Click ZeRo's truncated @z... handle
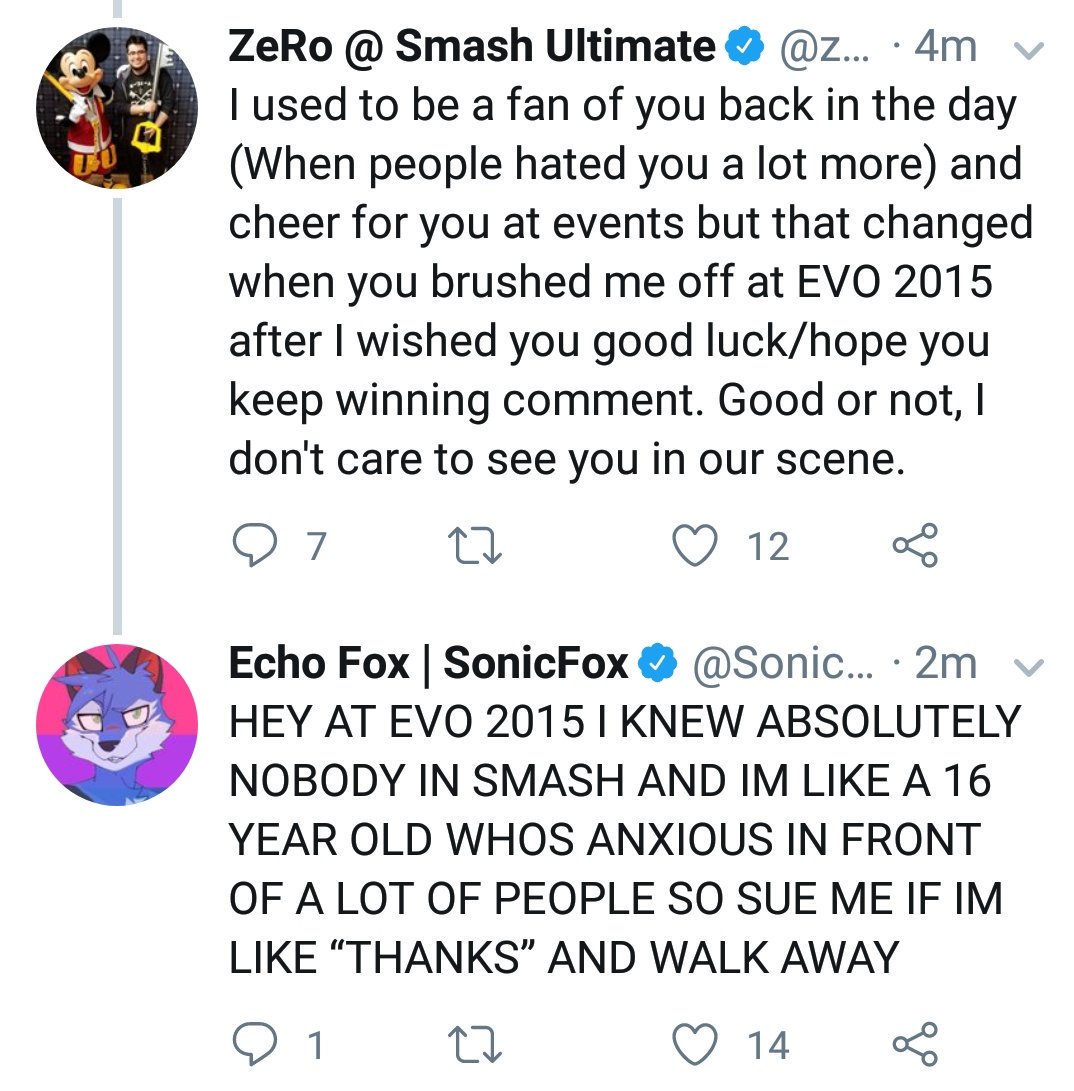Screen dimensions: 1074x1091 pyautogui.click(x=824, y=47)
